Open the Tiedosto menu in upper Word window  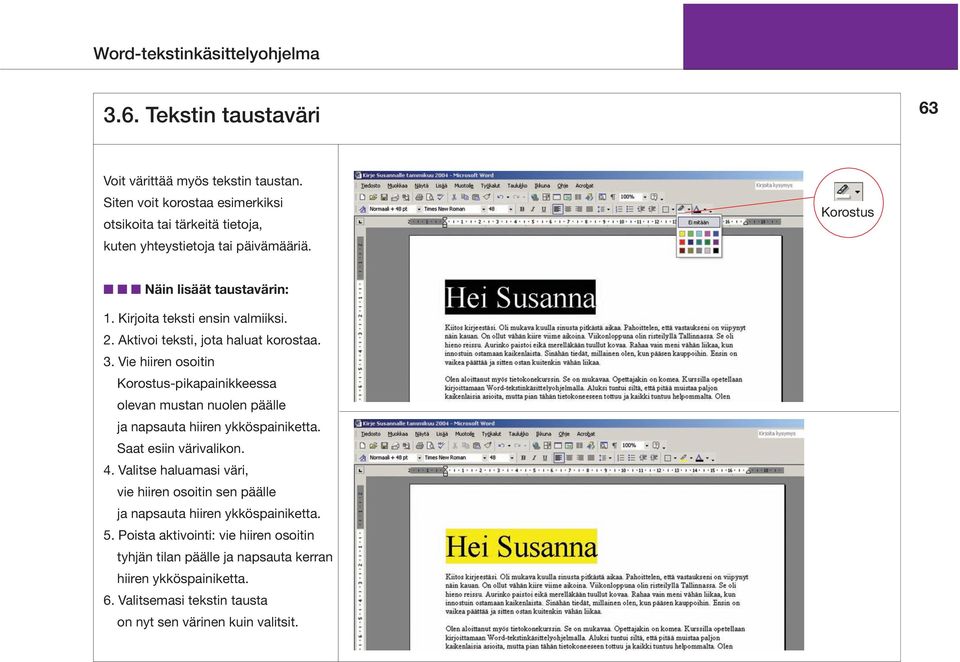[370, 186]
